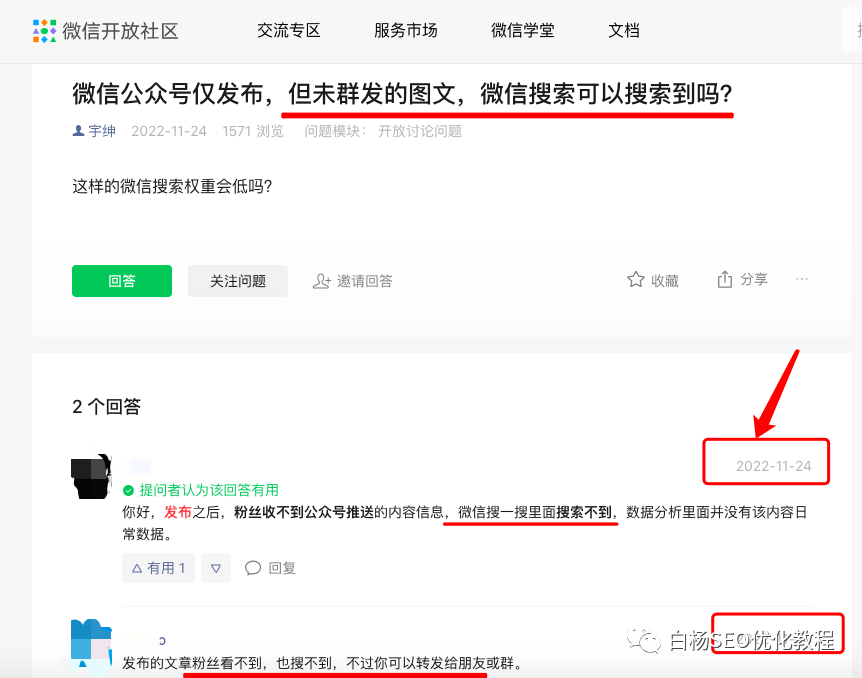Click the first answer's date 2022-11-24
This screenshot has height=678, width=862.
[x=773, y=466]
